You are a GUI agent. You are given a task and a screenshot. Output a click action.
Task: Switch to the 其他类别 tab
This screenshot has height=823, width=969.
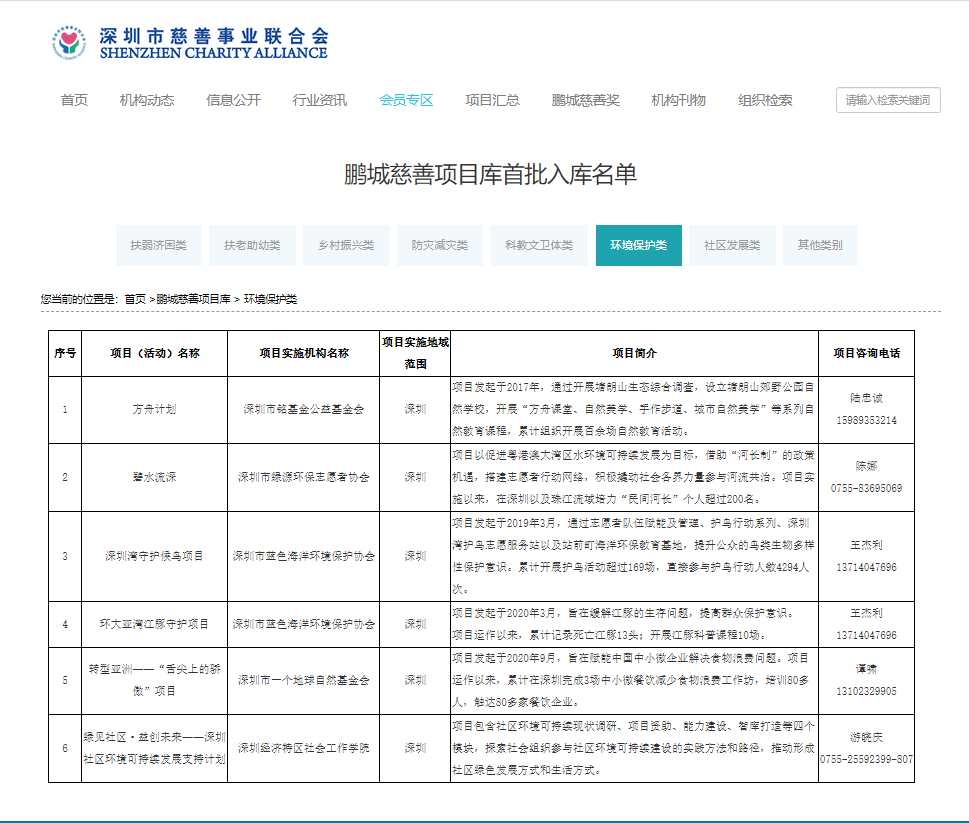[x=820, y=245]
